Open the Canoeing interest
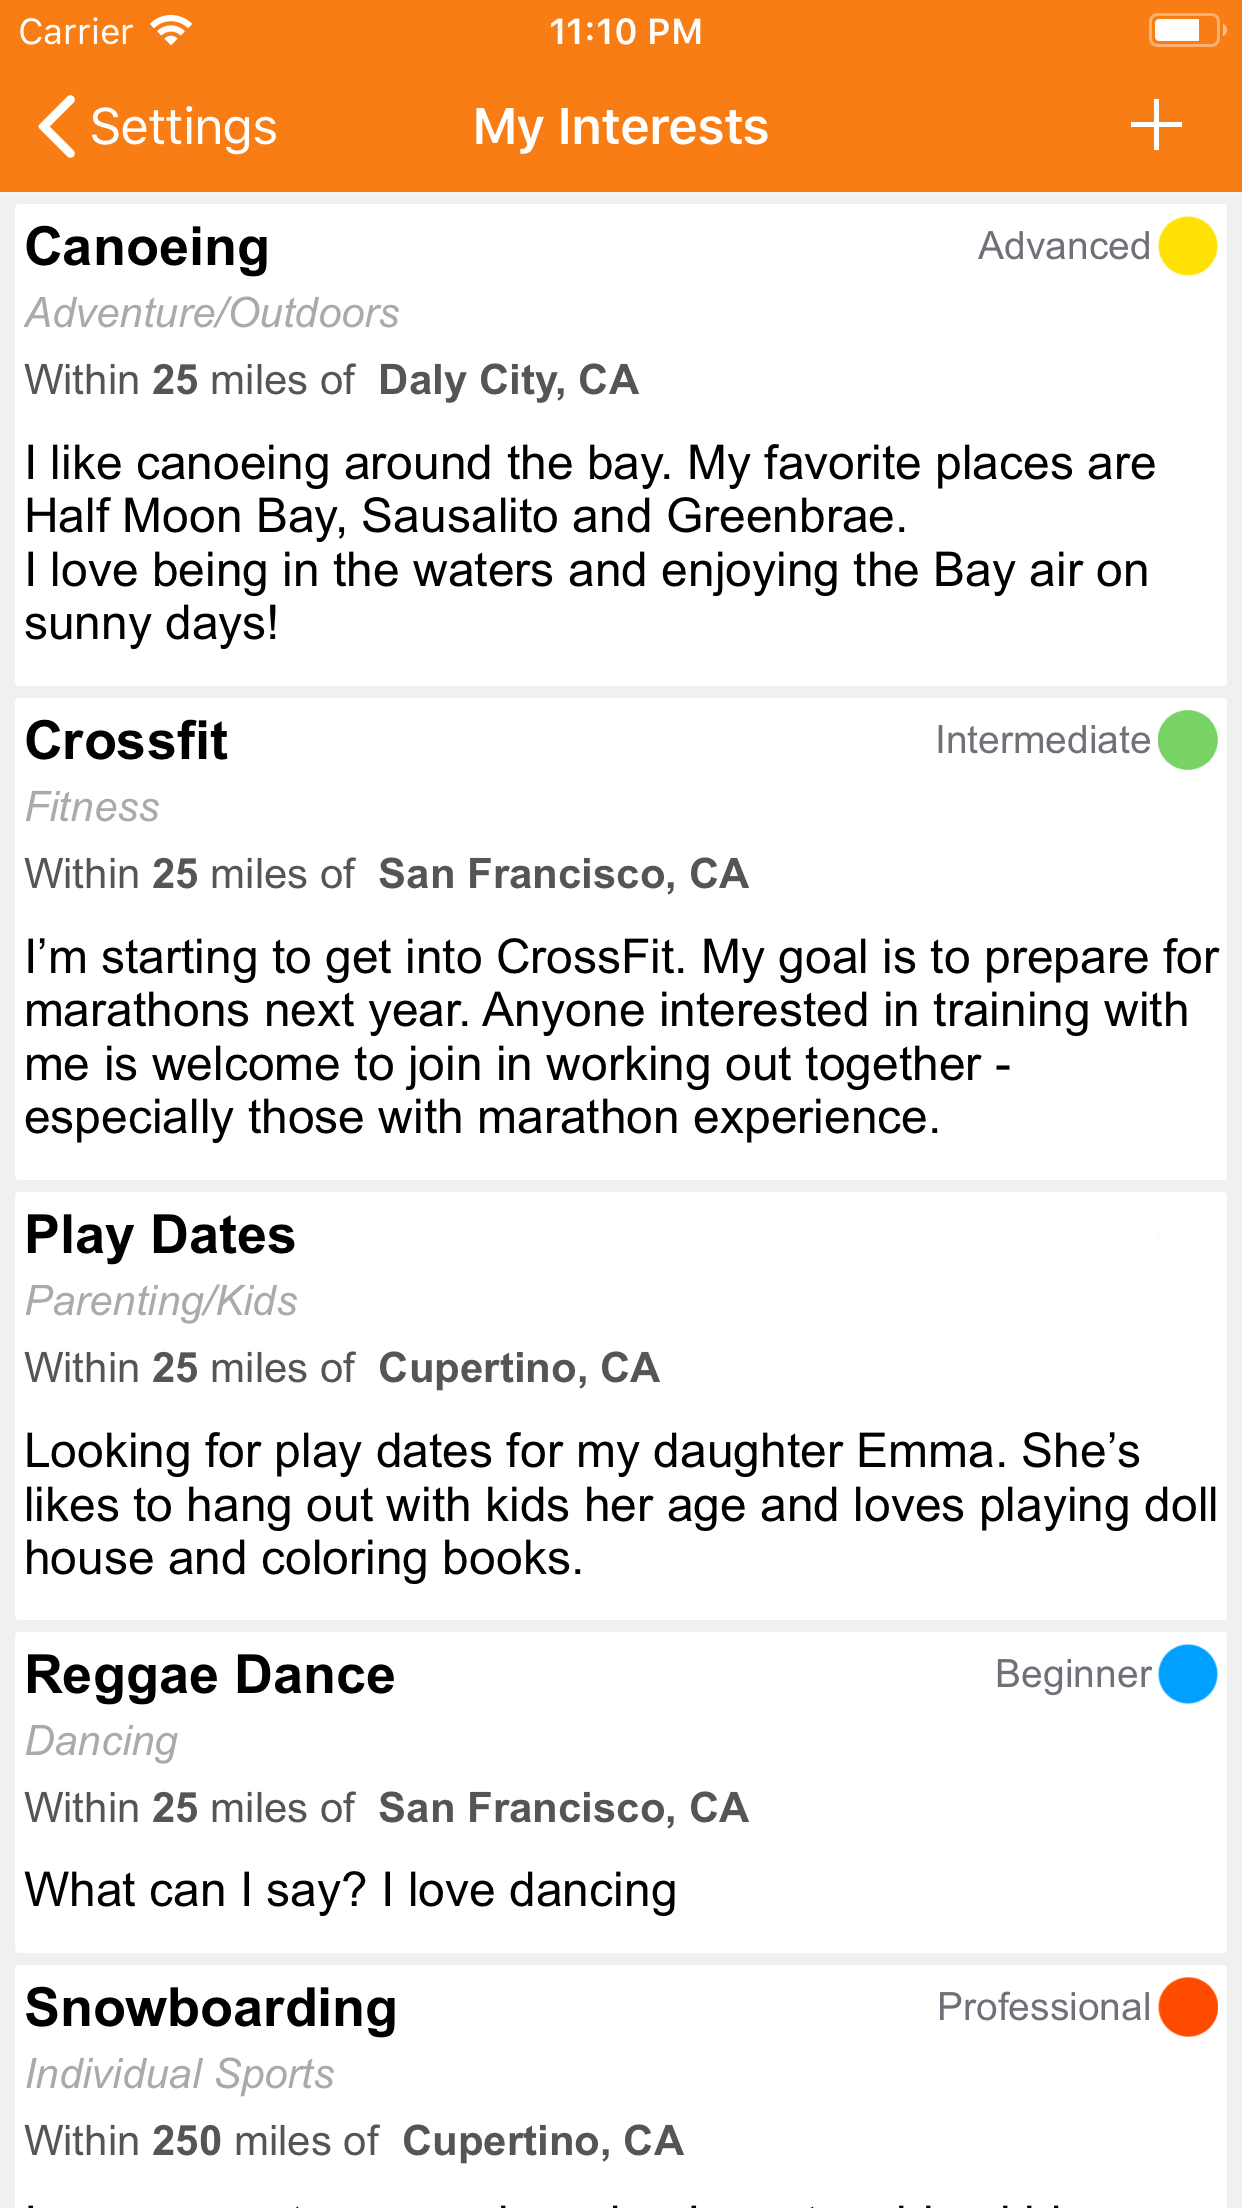The width and height of the screenshot is (1242, 2208). pos(147,247)
